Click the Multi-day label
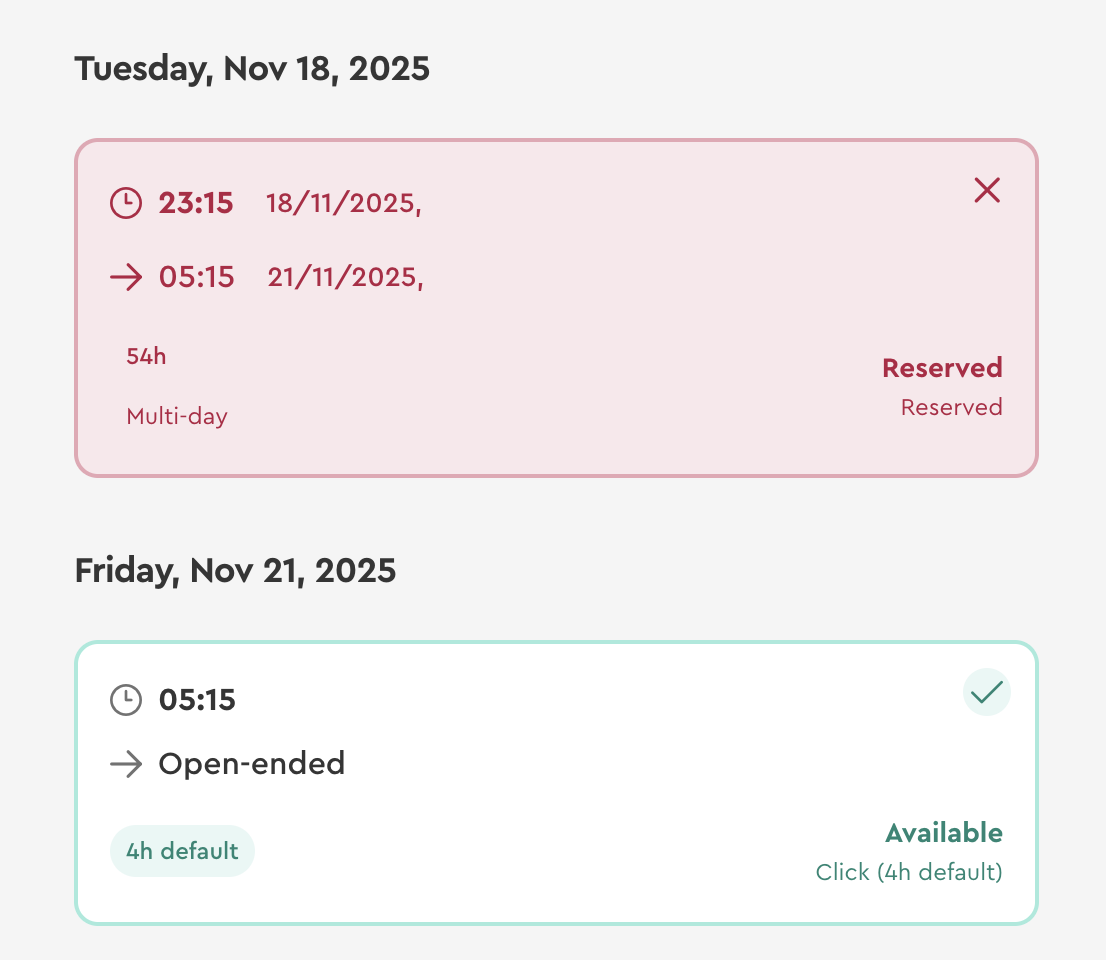1106x960 pixels. pyautogui.click(x=177, y=416)
